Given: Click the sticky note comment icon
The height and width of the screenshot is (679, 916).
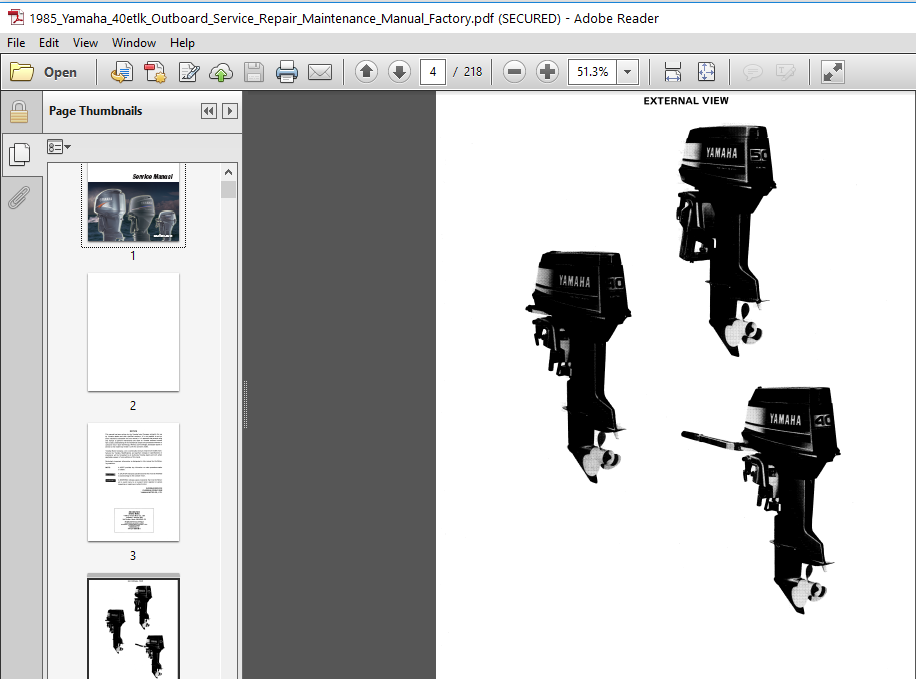Looking at the screenshot, I should click(752, 72).
